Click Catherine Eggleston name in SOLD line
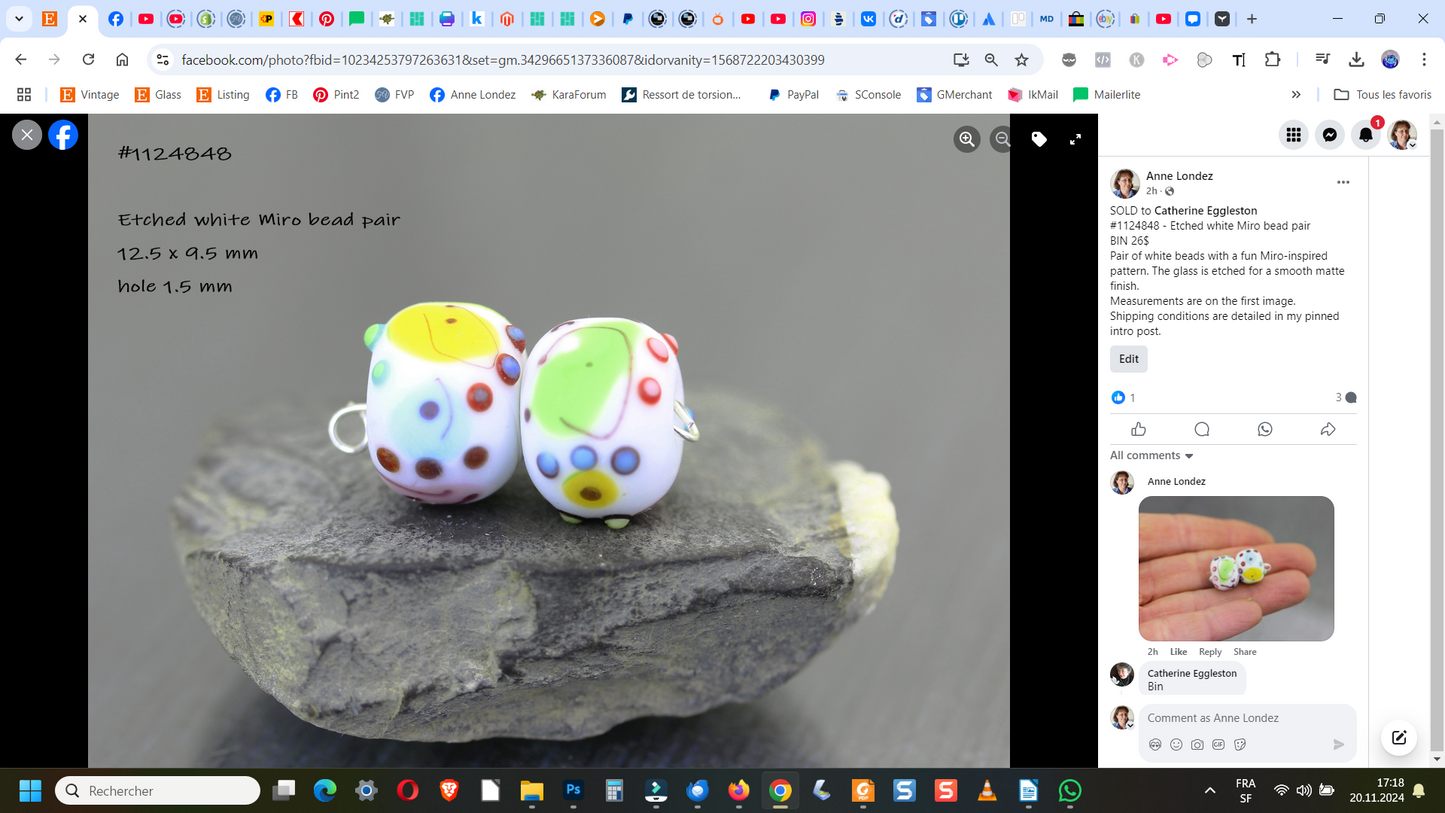The image size is (1445, 813). (1205, 211)
